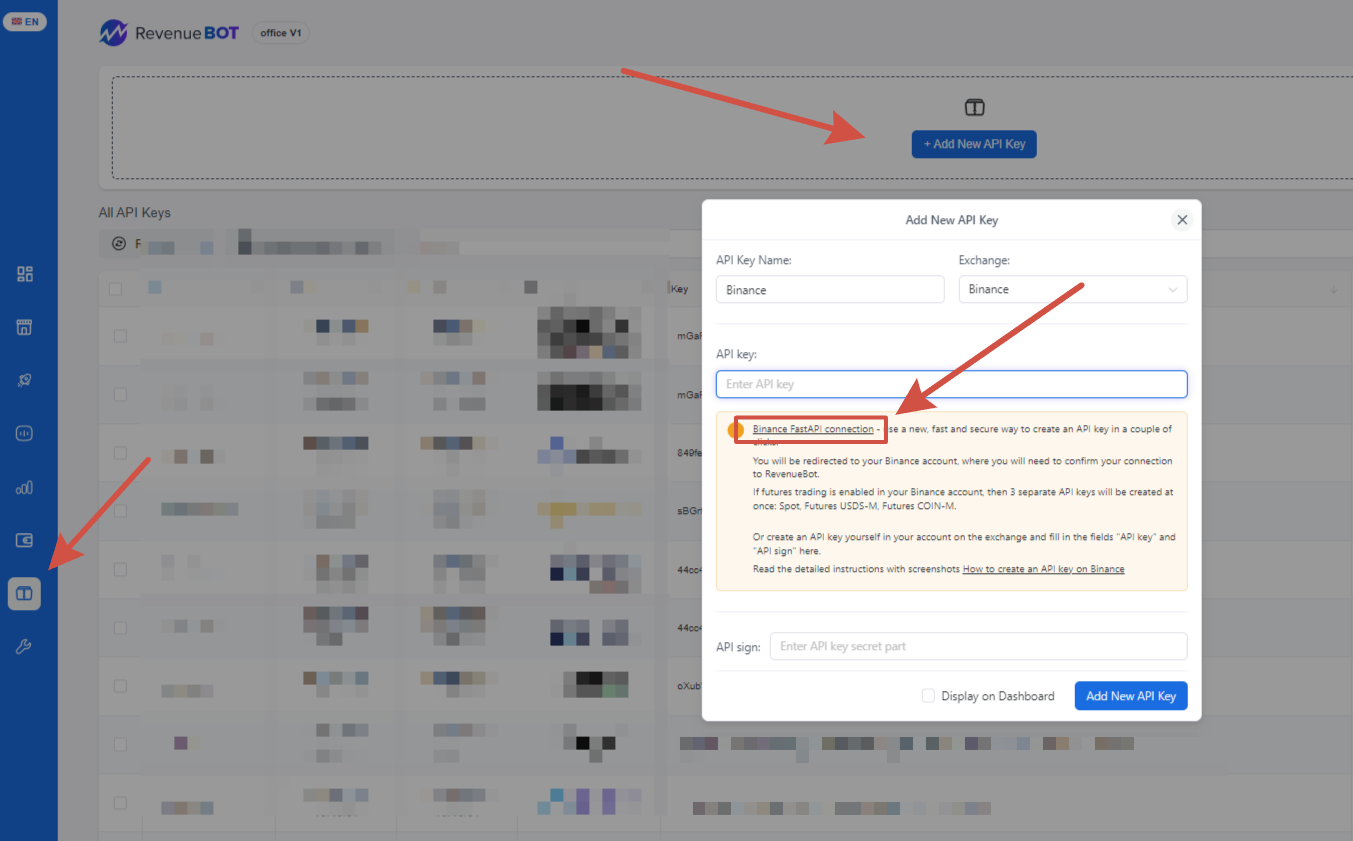The width and height of the screenshot is (1353, 841).
Task: Open the marketplace store icon in sidebar
Action: pyautogui.click(x=25, y=327)
